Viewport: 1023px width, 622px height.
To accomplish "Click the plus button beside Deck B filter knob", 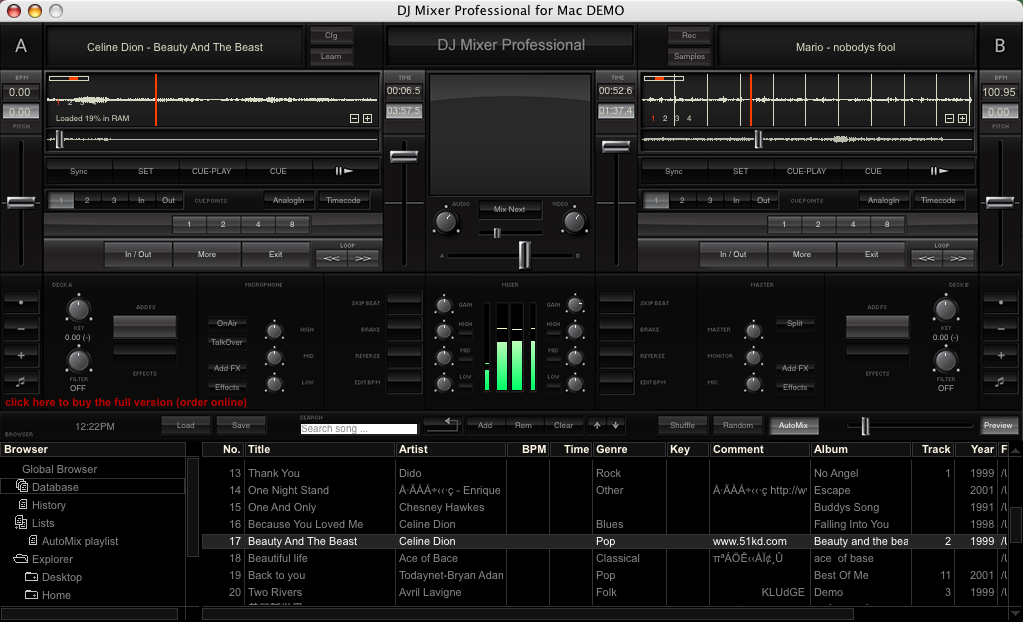I will pos(1001,355).
